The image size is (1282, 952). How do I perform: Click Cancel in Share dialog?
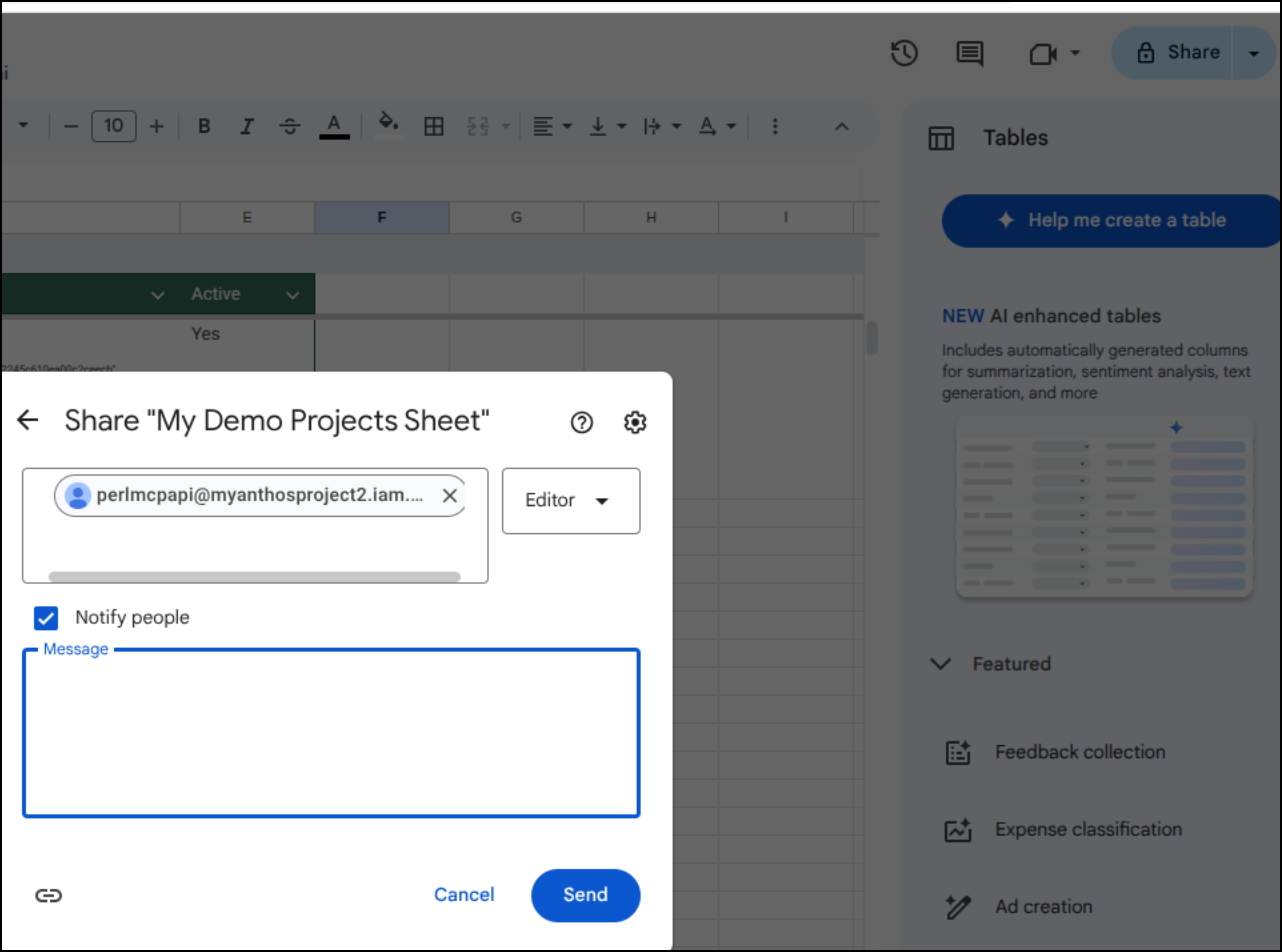pyautogui.click(x=463, y=895)
